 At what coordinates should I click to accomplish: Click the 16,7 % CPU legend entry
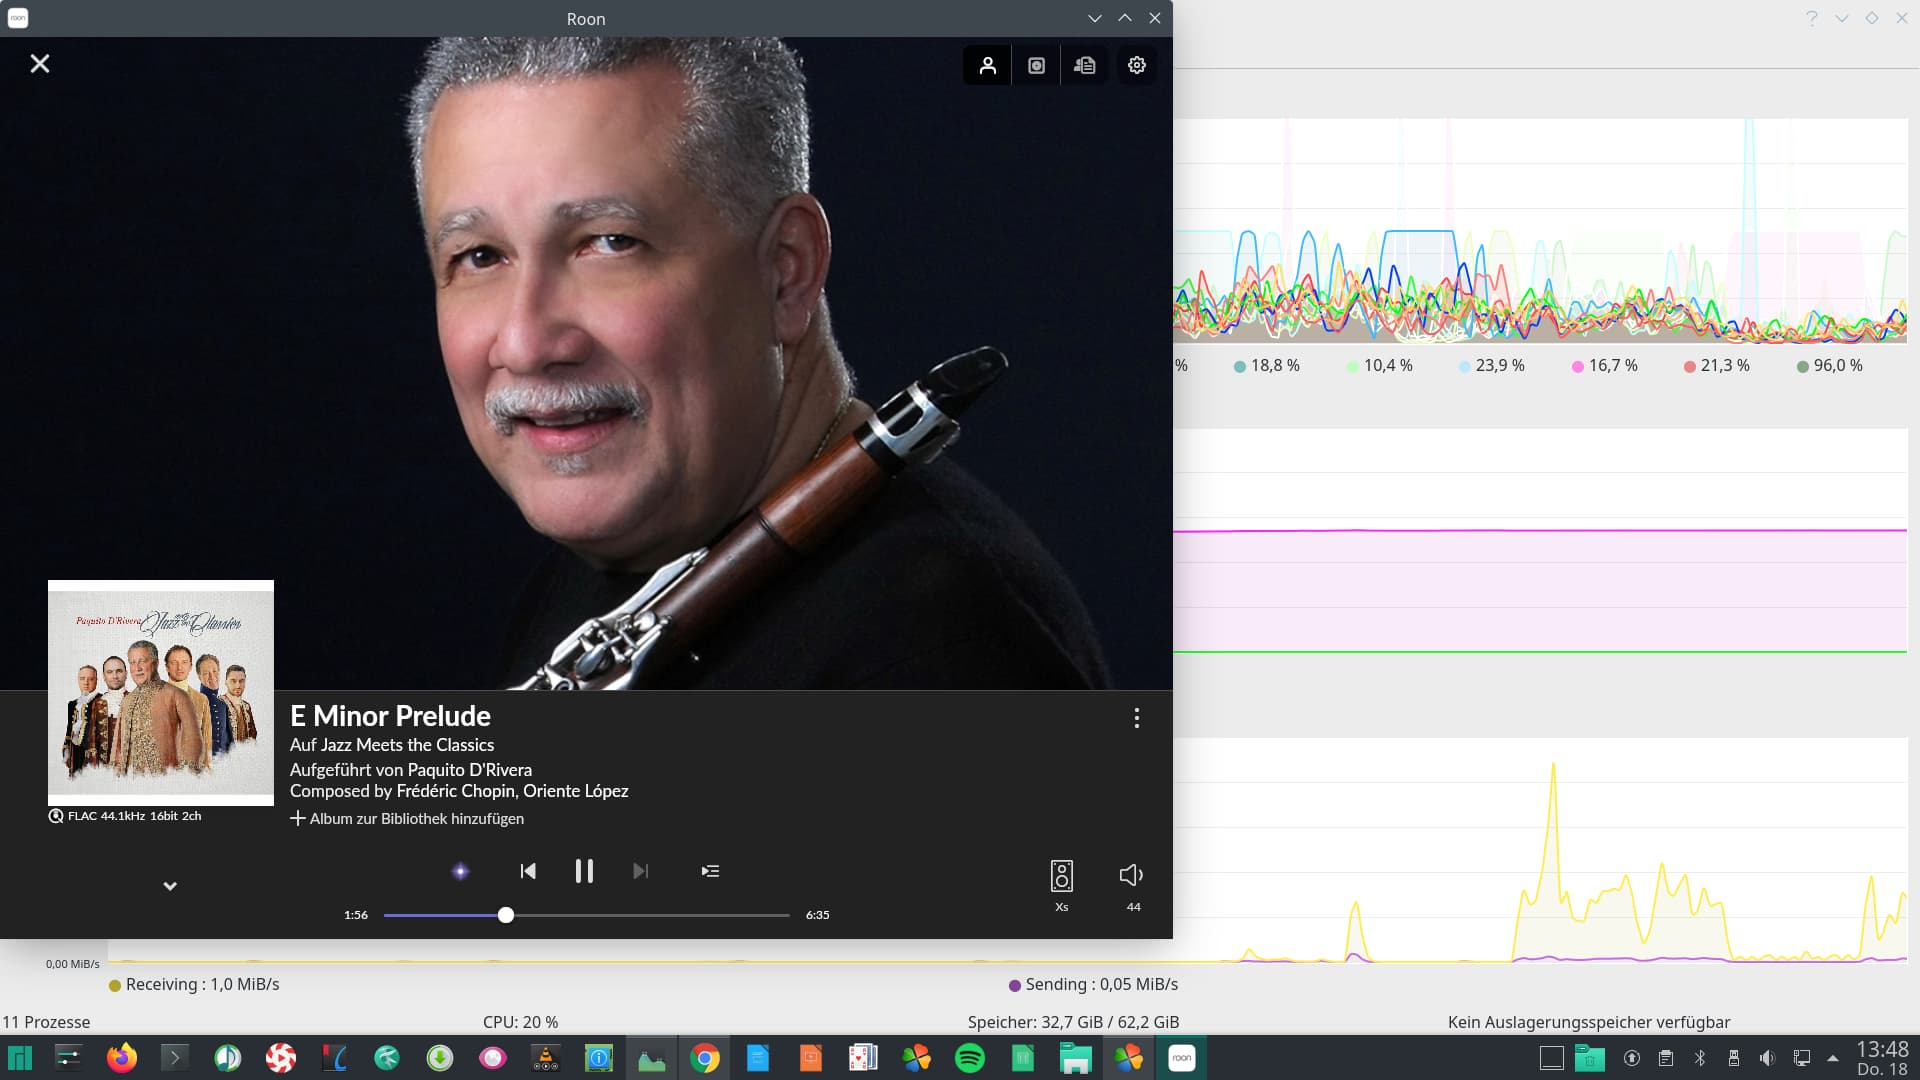1605,366
